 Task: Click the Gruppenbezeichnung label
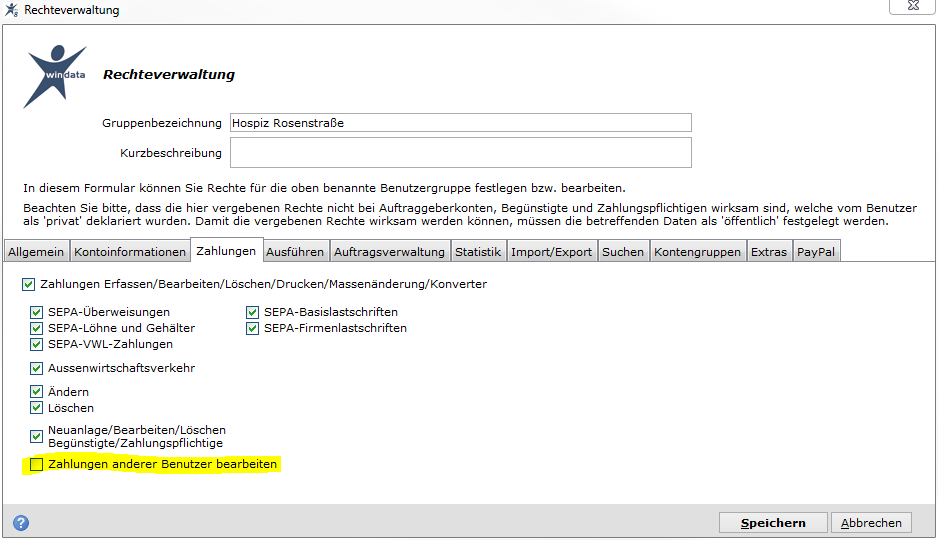pyautogui.click(x=162, y=123)
